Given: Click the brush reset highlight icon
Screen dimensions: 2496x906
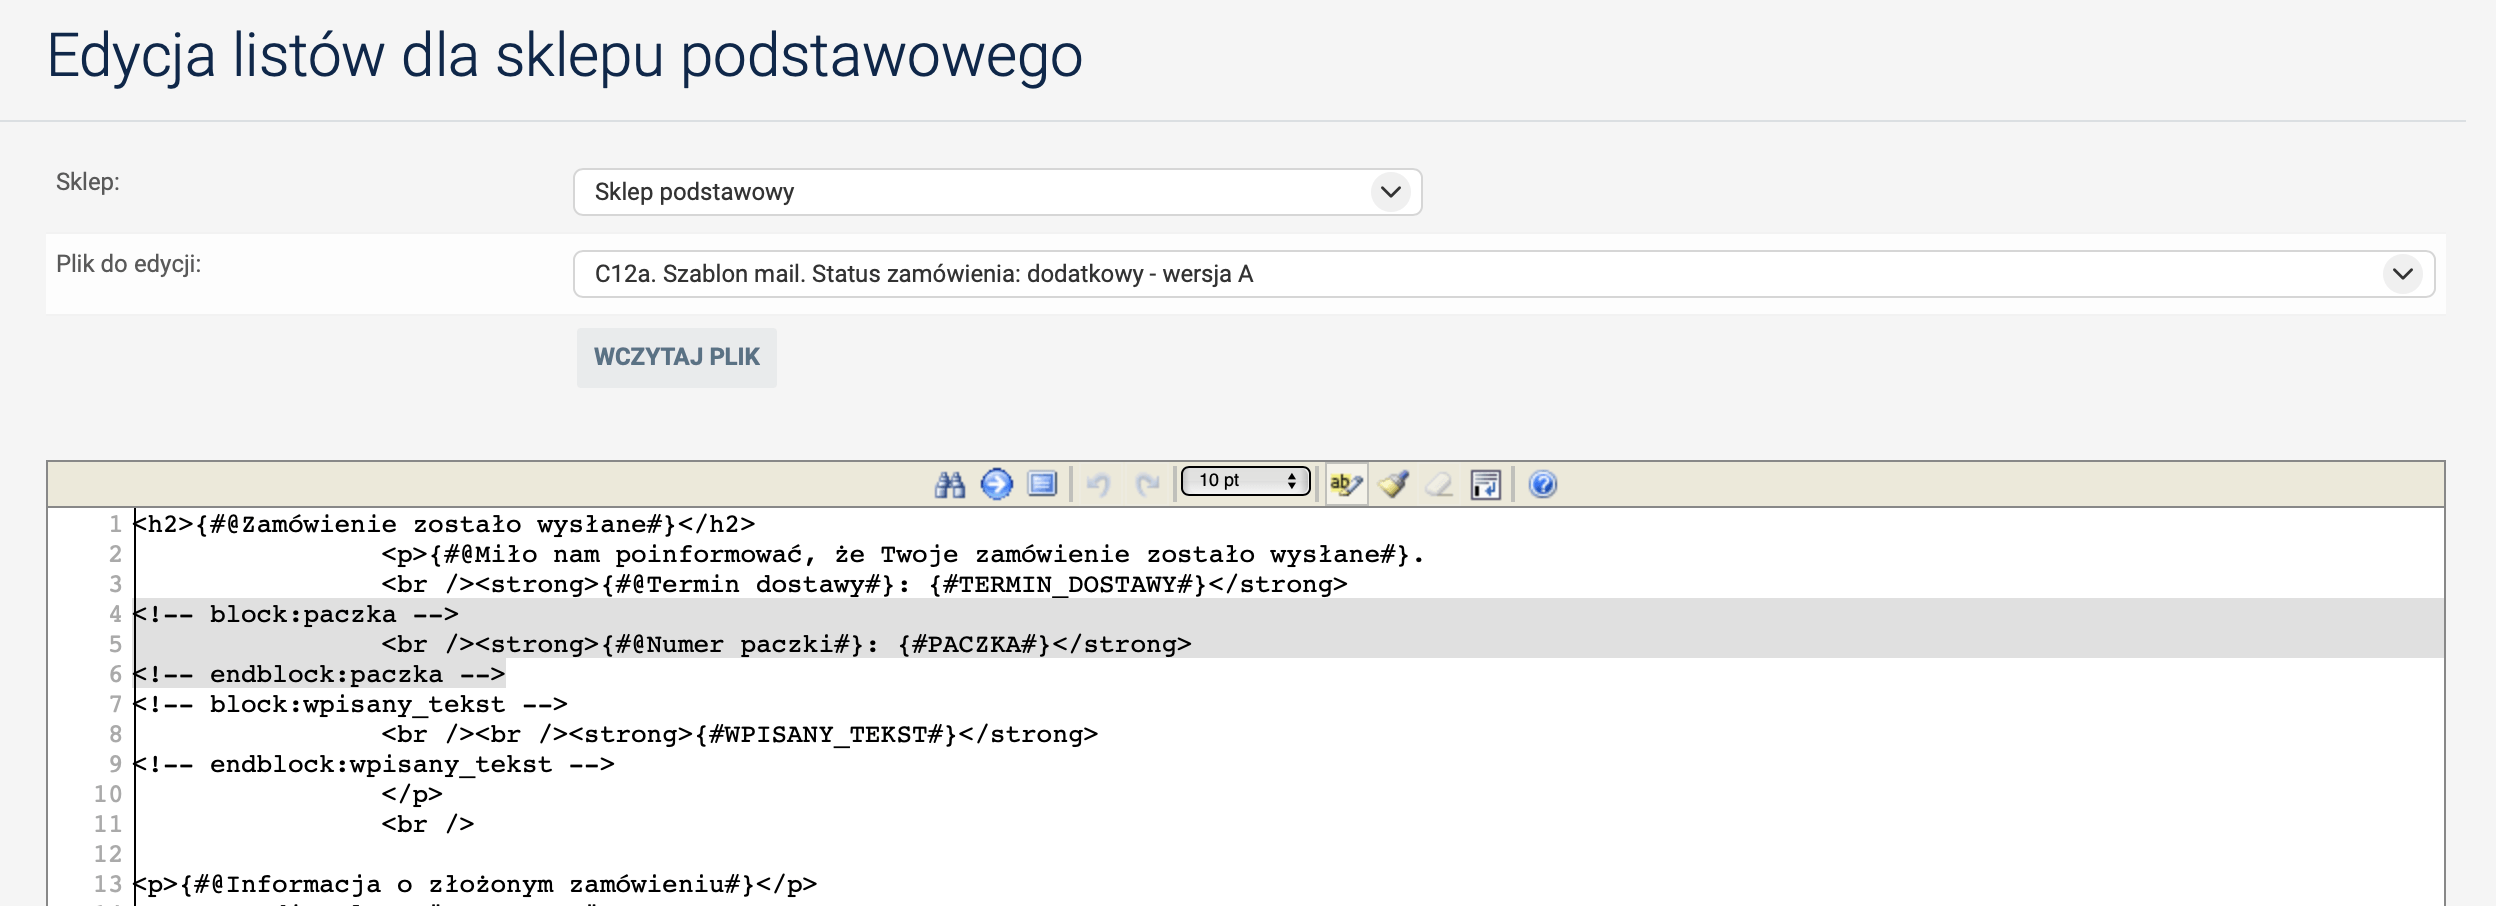Looking at the screenshot, I should pos(1394,485).
